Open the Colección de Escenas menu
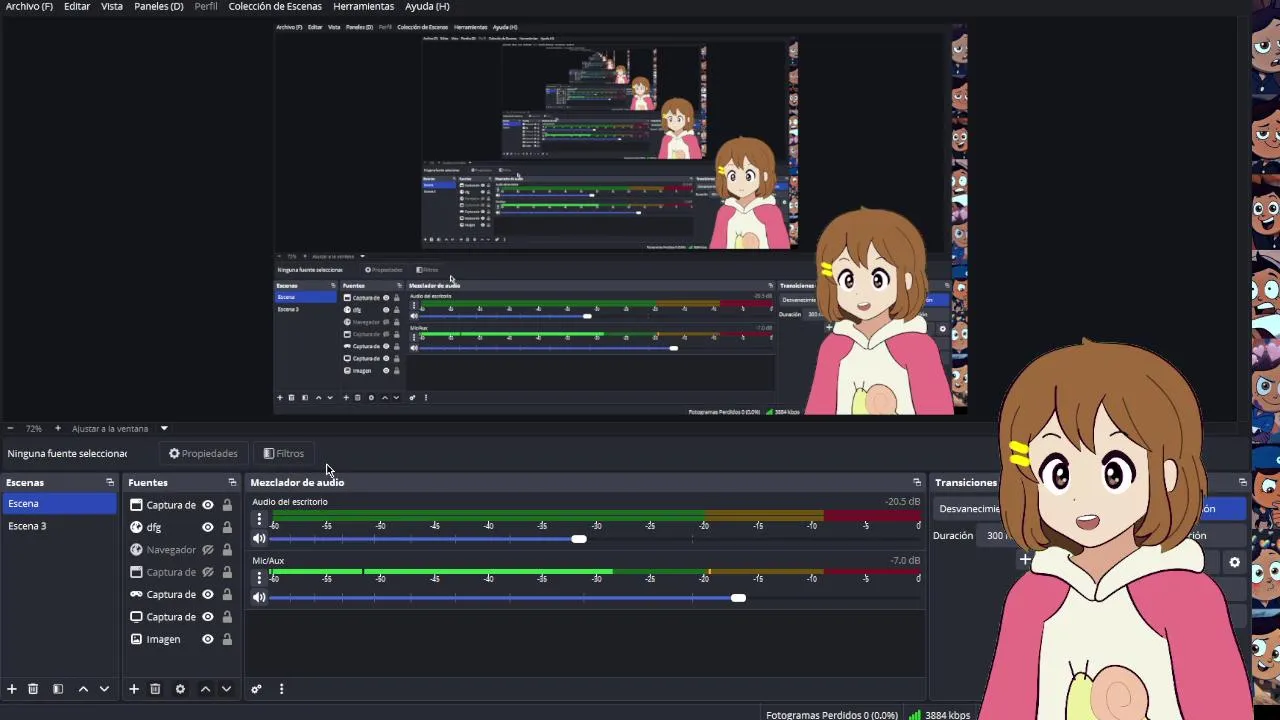 [275, 6]
